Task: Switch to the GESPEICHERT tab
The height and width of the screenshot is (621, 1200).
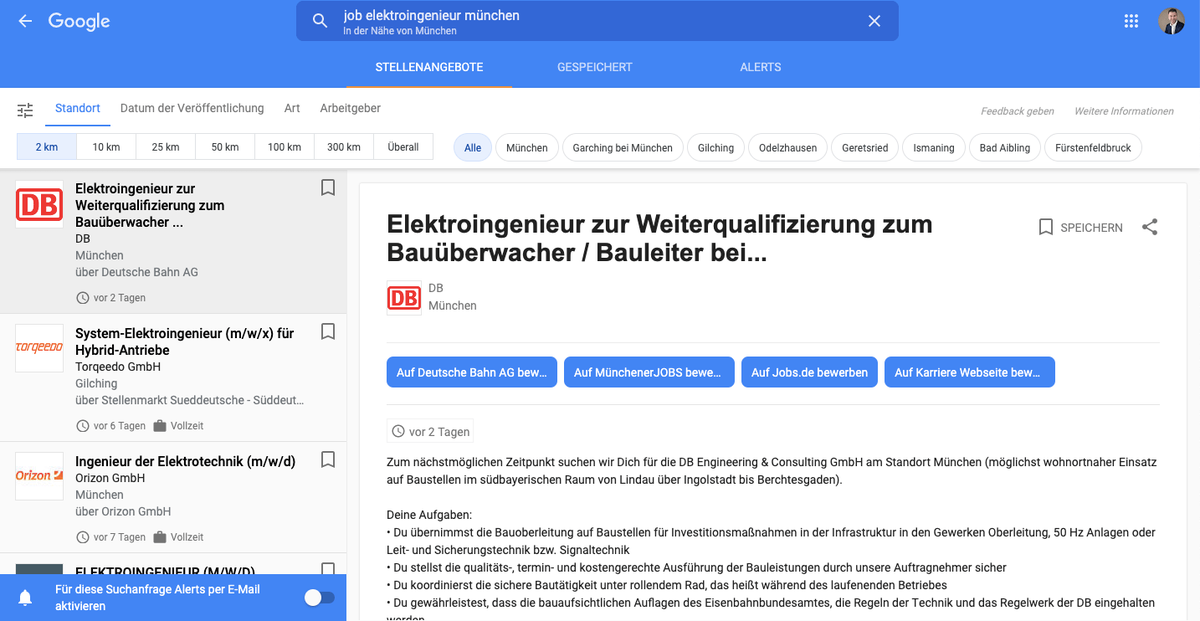Action: coord(595,67)
